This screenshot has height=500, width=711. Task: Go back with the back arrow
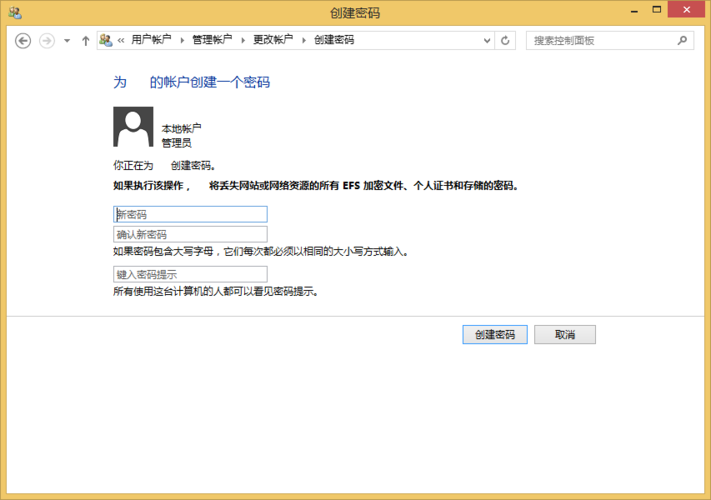coord(23,41)
